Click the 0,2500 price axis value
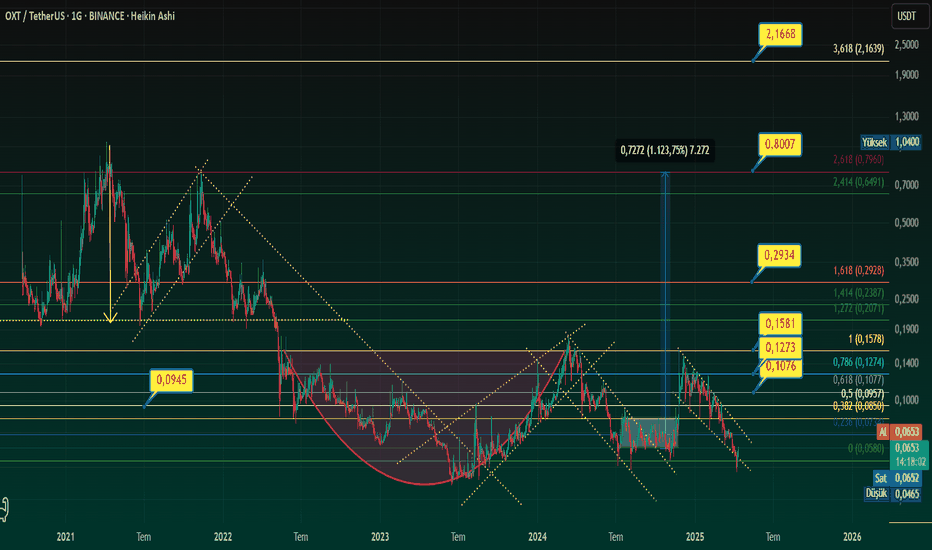 tap(907, 299)
